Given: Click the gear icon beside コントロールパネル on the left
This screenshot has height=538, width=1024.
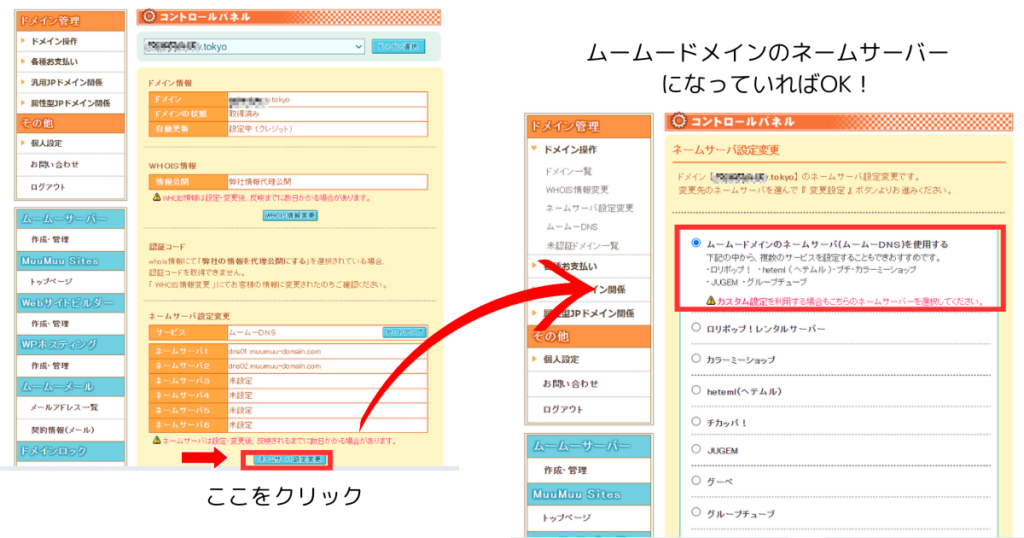Looking at the screenshot, I should point(148,16).
